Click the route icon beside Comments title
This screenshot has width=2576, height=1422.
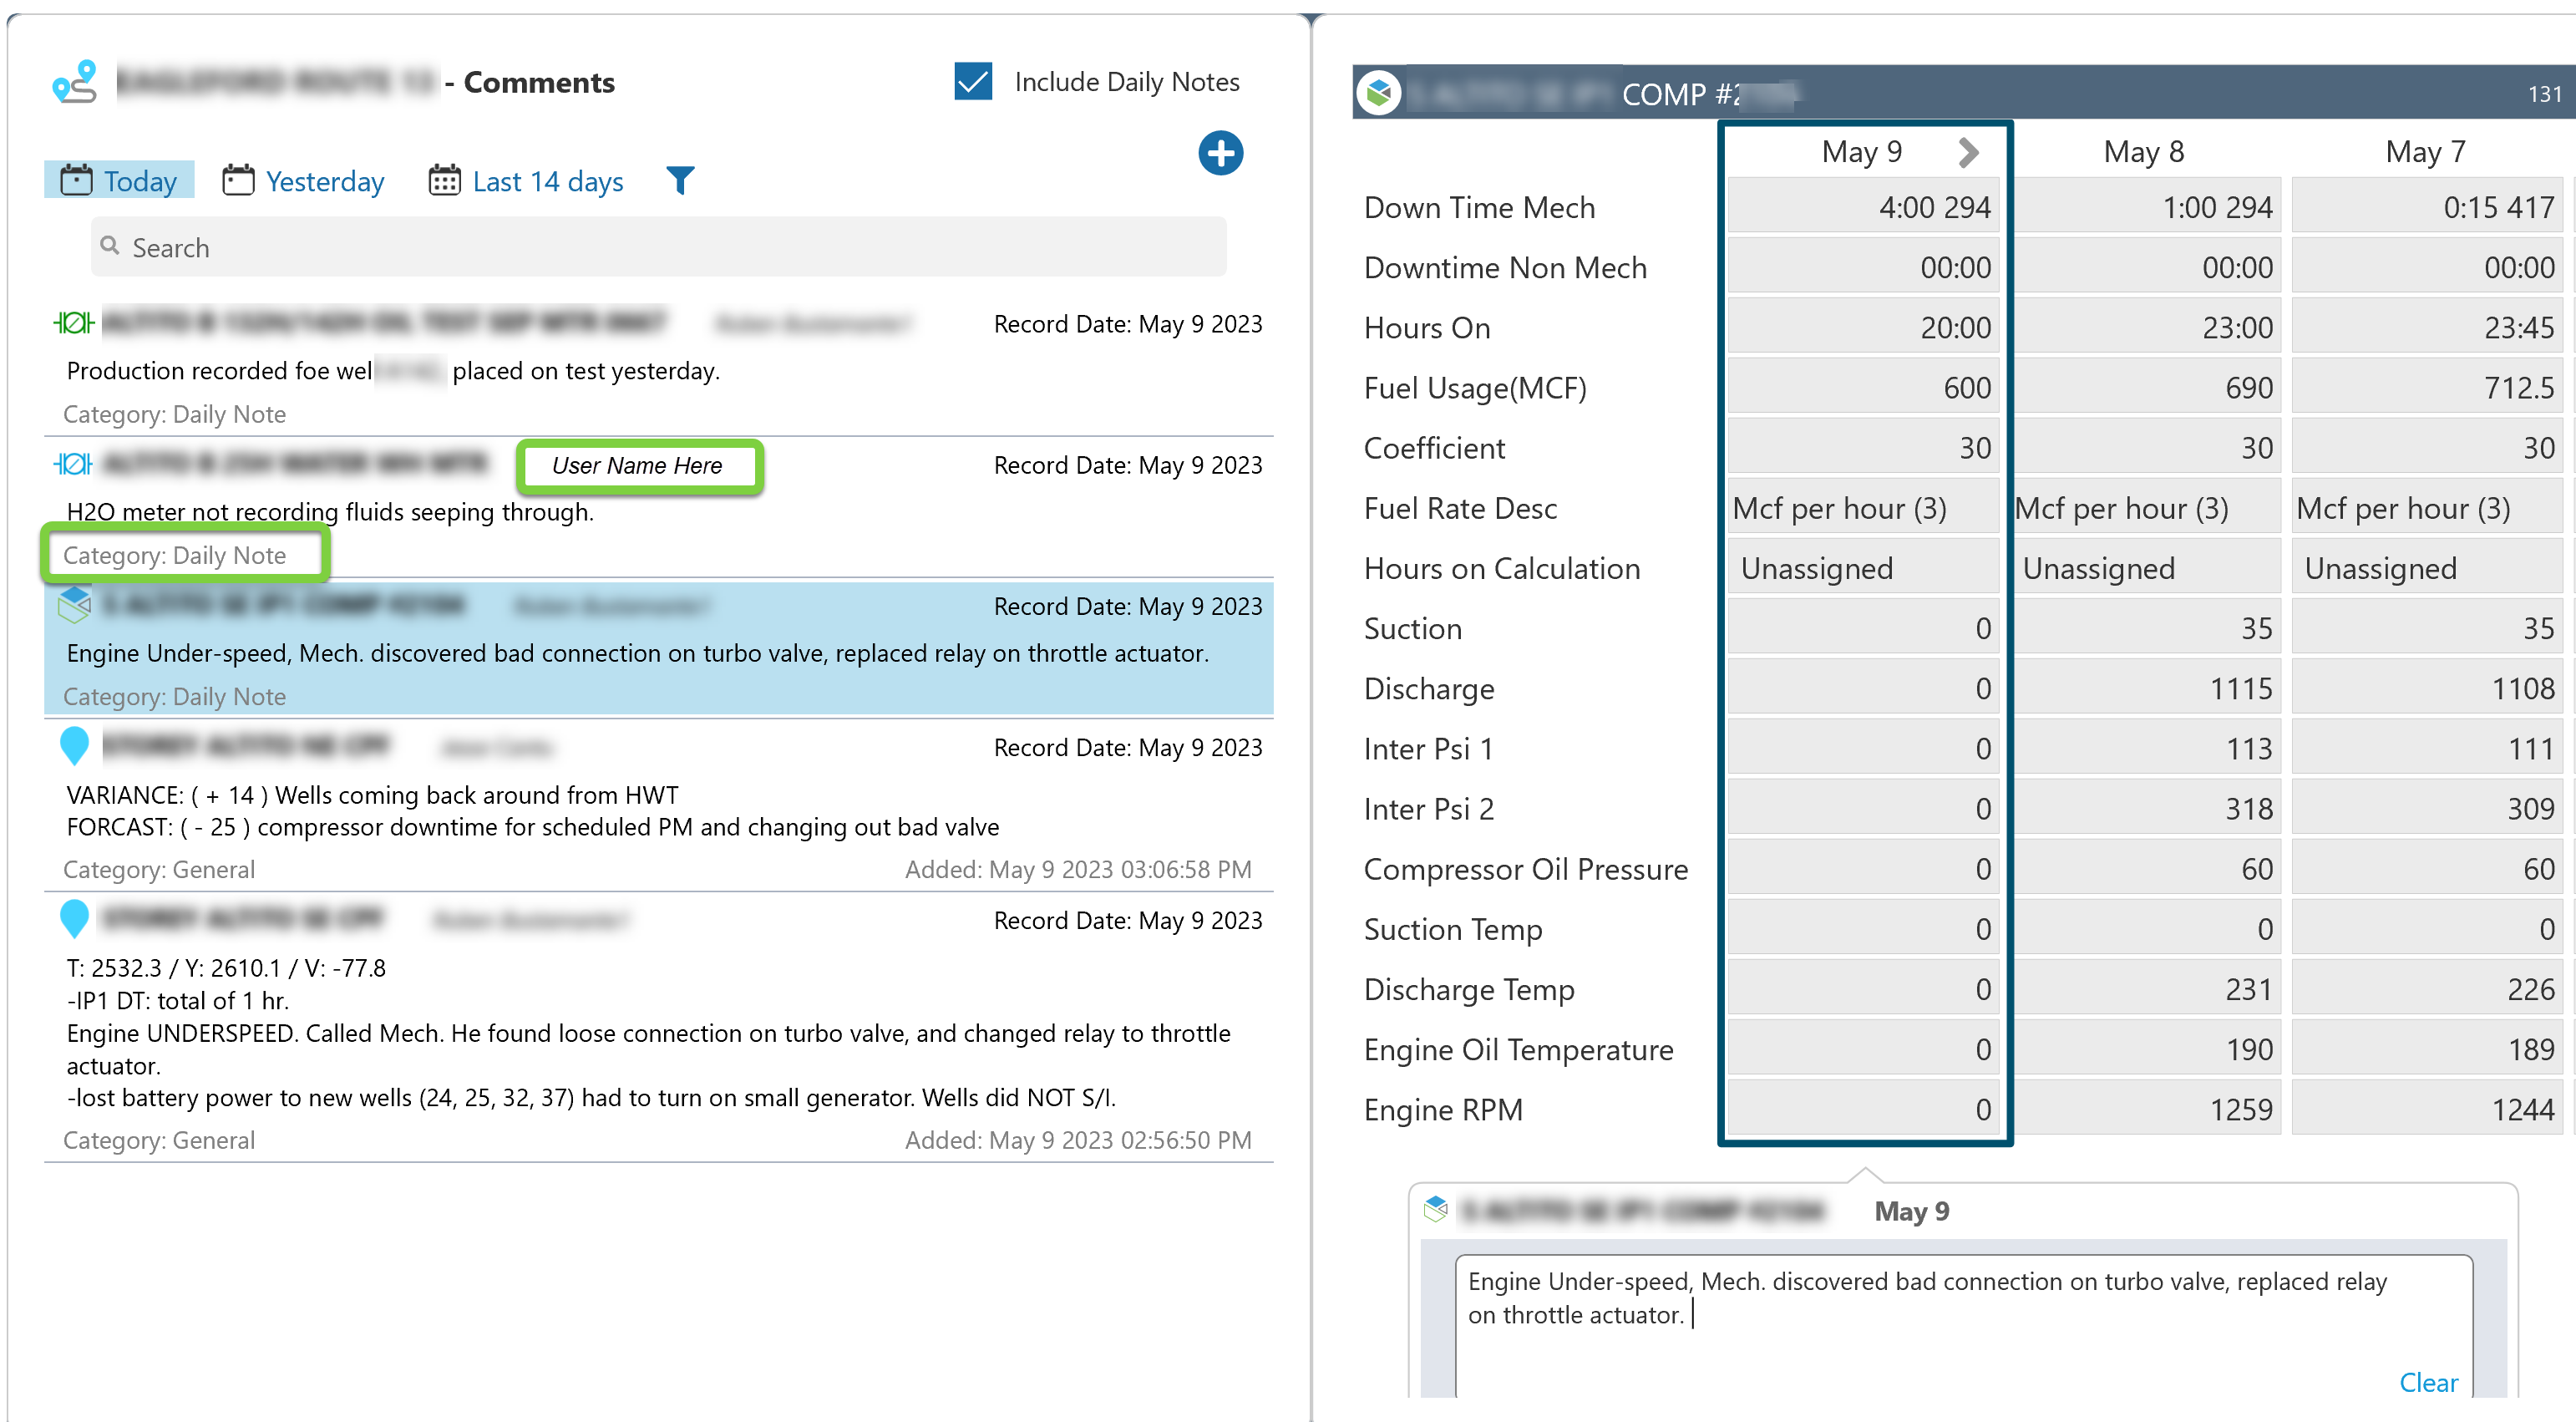coord(76,82)
